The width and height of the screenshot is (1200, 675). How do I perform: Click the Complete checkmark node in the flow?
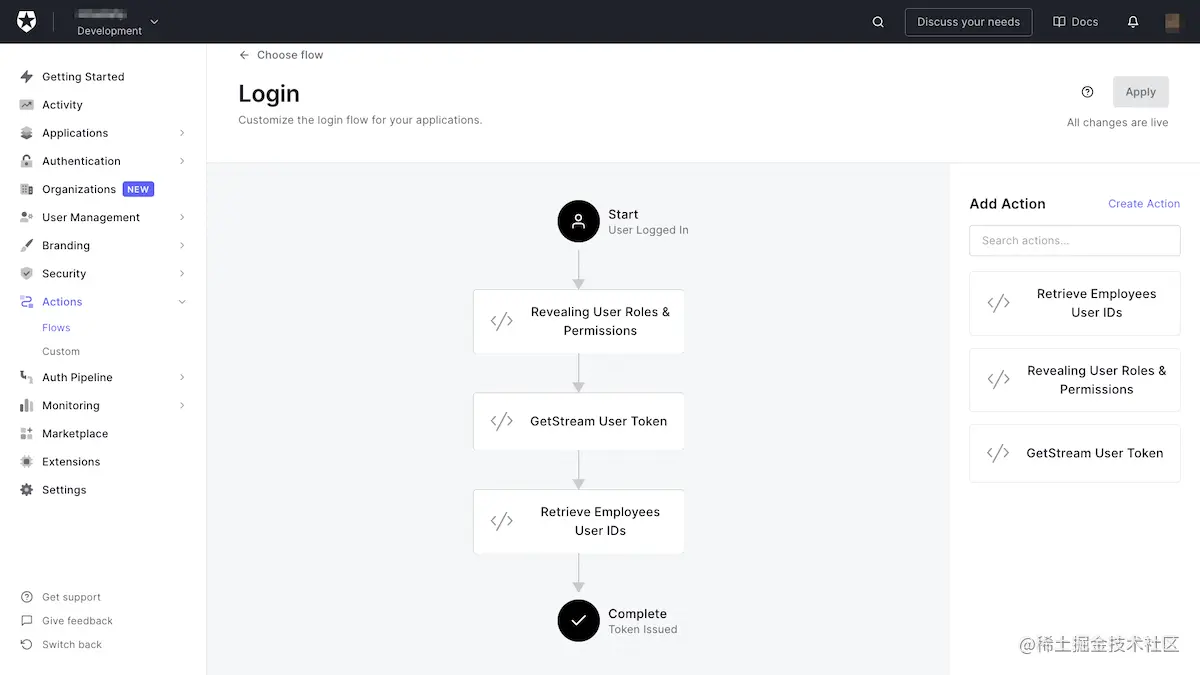pos(578,620)
